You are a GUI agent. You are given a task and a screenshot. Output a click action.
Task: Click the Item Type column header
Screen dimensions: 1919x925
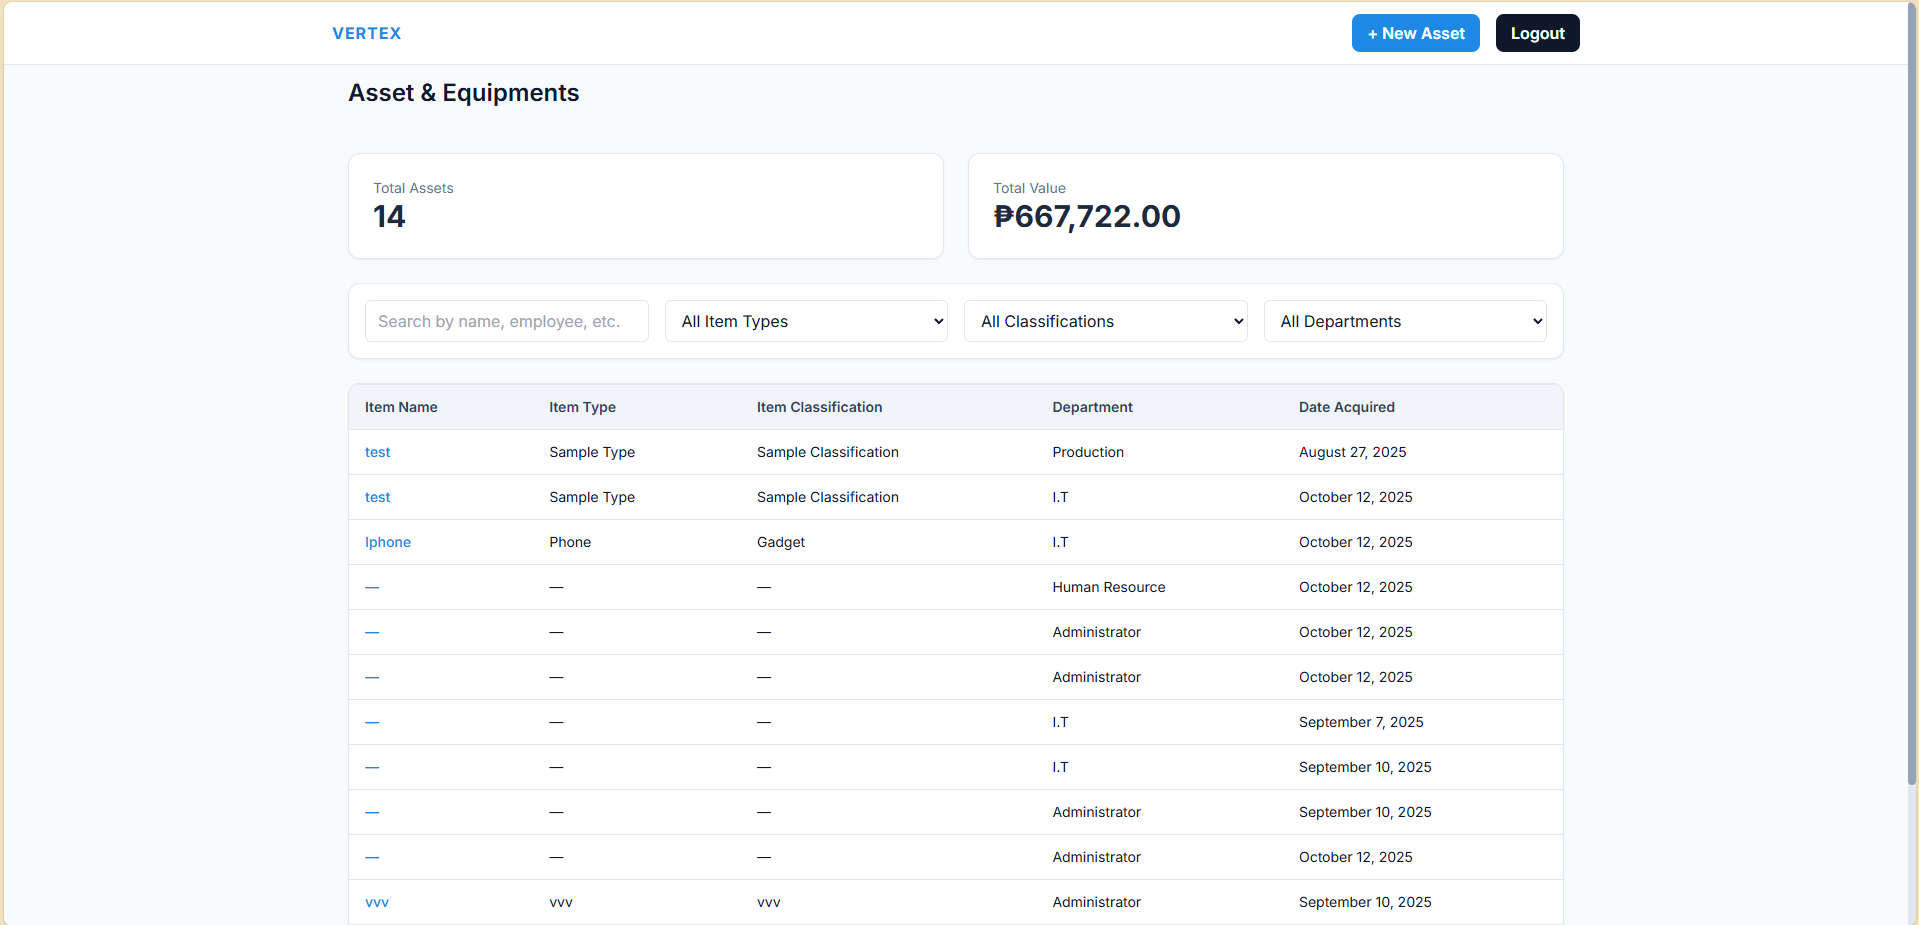pos(581,407)
